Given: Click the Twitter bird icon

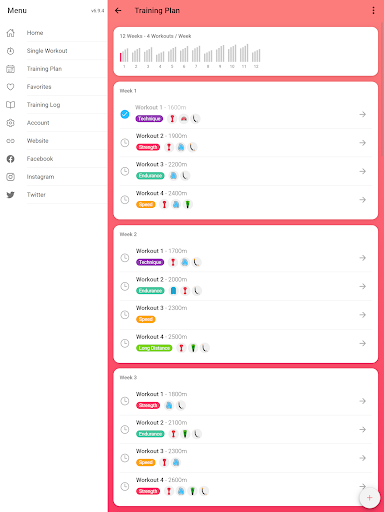Looking at the screenshot, I should coord(11,195).
